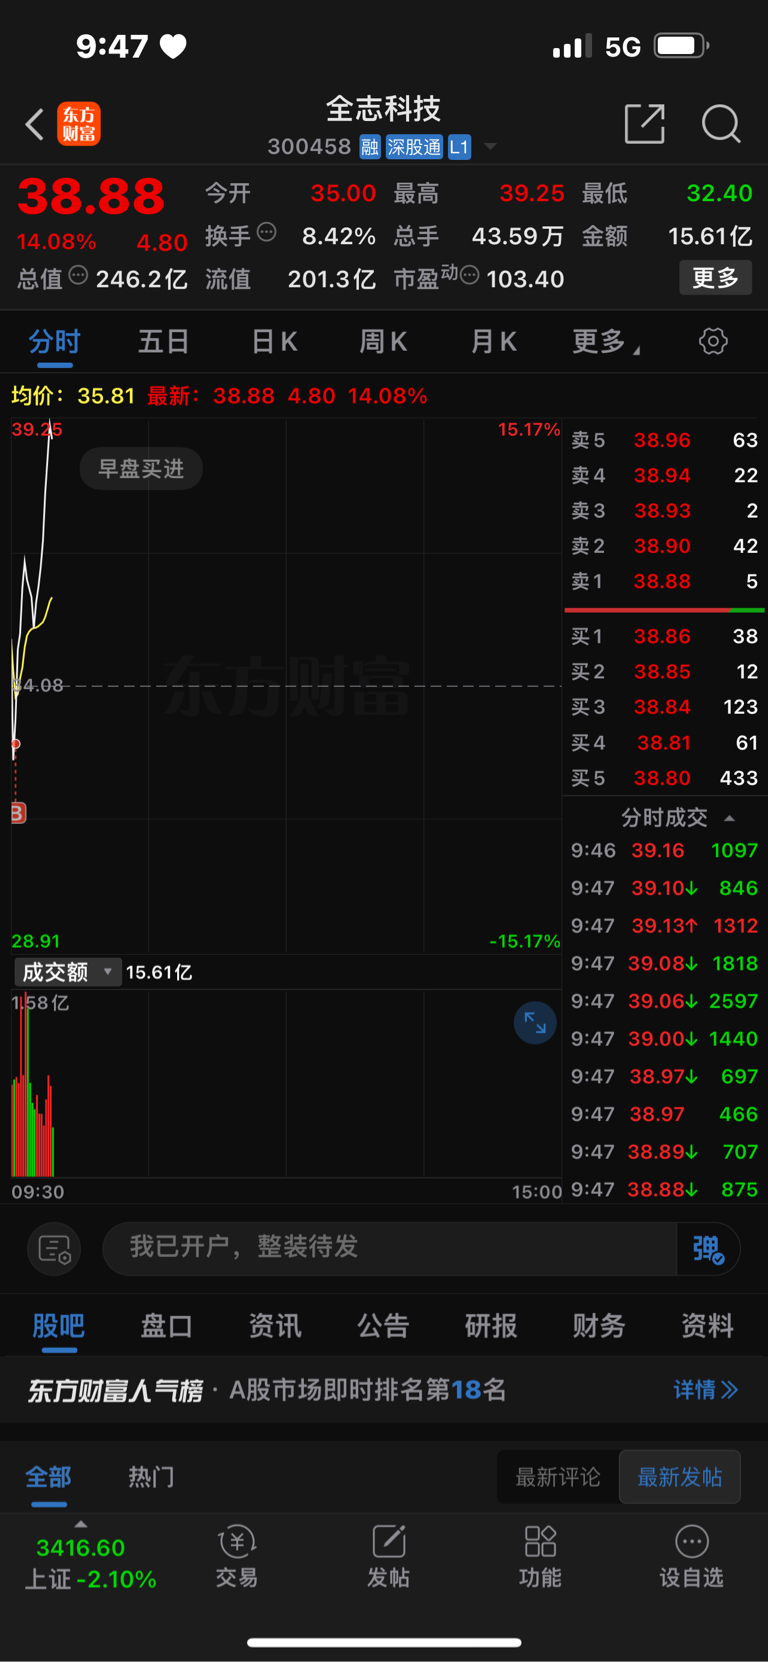Go back with the left arrow

35,125
